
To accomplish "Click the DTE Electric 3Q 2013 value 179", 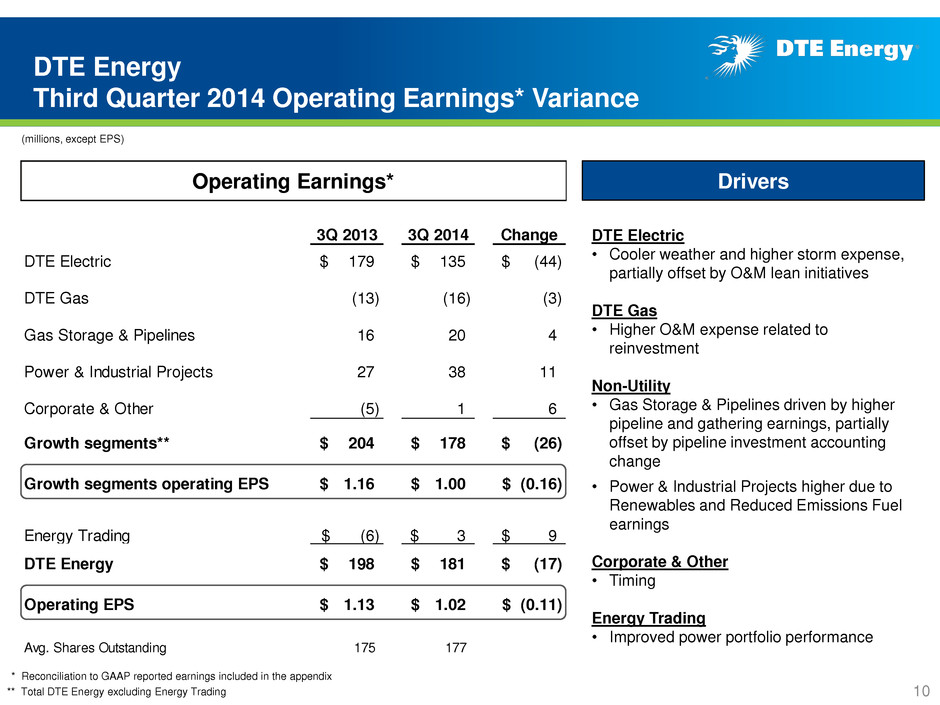I will 361,261.
